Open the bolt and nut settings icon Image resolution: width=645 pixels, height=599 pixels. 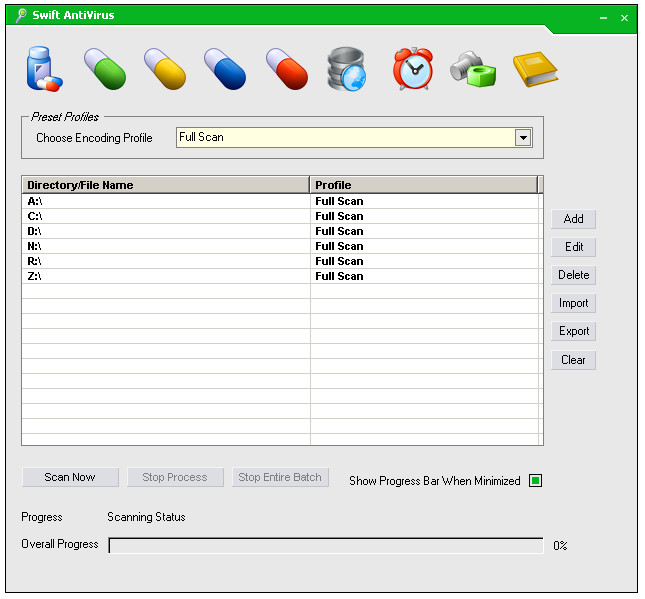coord(473,69)
